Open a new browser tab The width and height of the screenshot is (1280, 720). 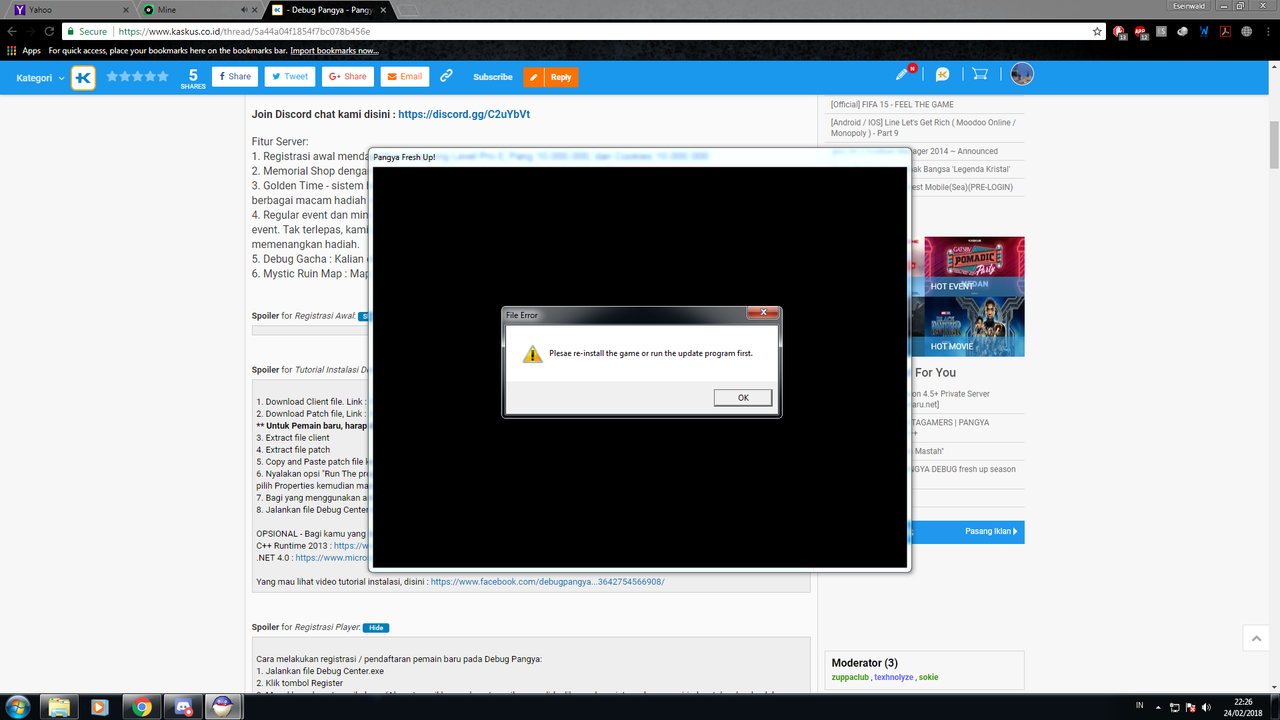click(407, 10)
